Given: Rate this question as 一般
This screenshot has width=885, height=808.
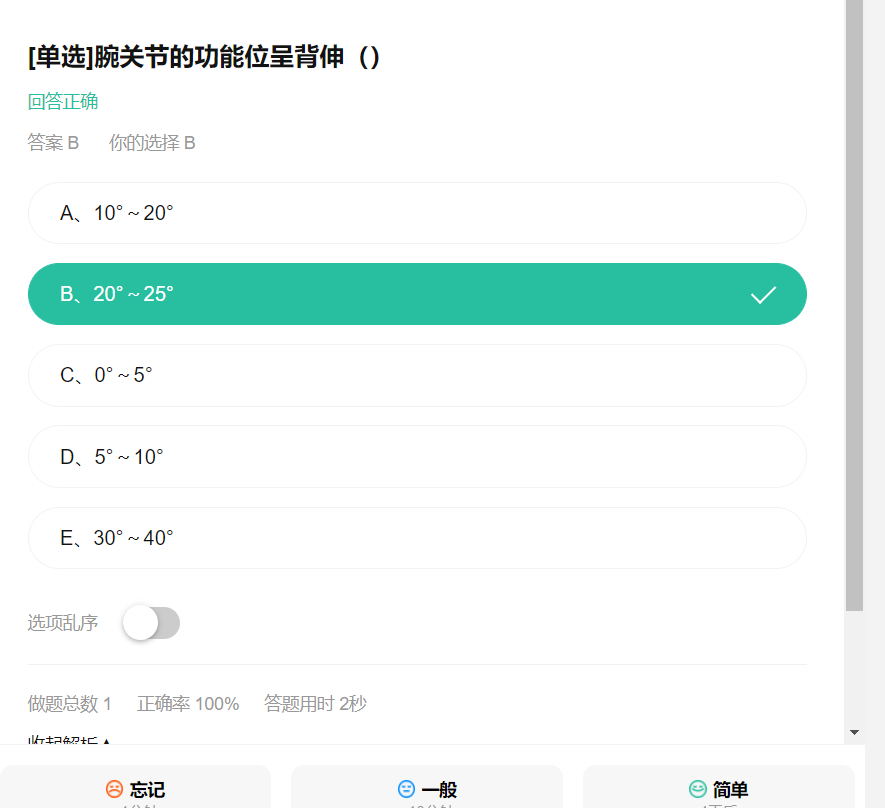Looking at the screenshot, I should coord(427,787).
